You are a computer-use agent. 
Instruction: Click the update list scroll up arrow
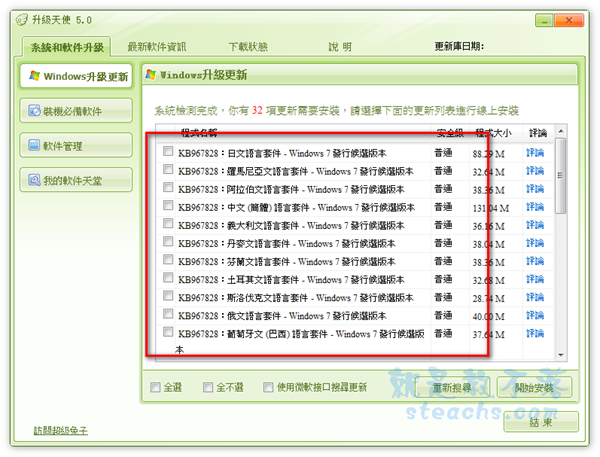(561, 131)
